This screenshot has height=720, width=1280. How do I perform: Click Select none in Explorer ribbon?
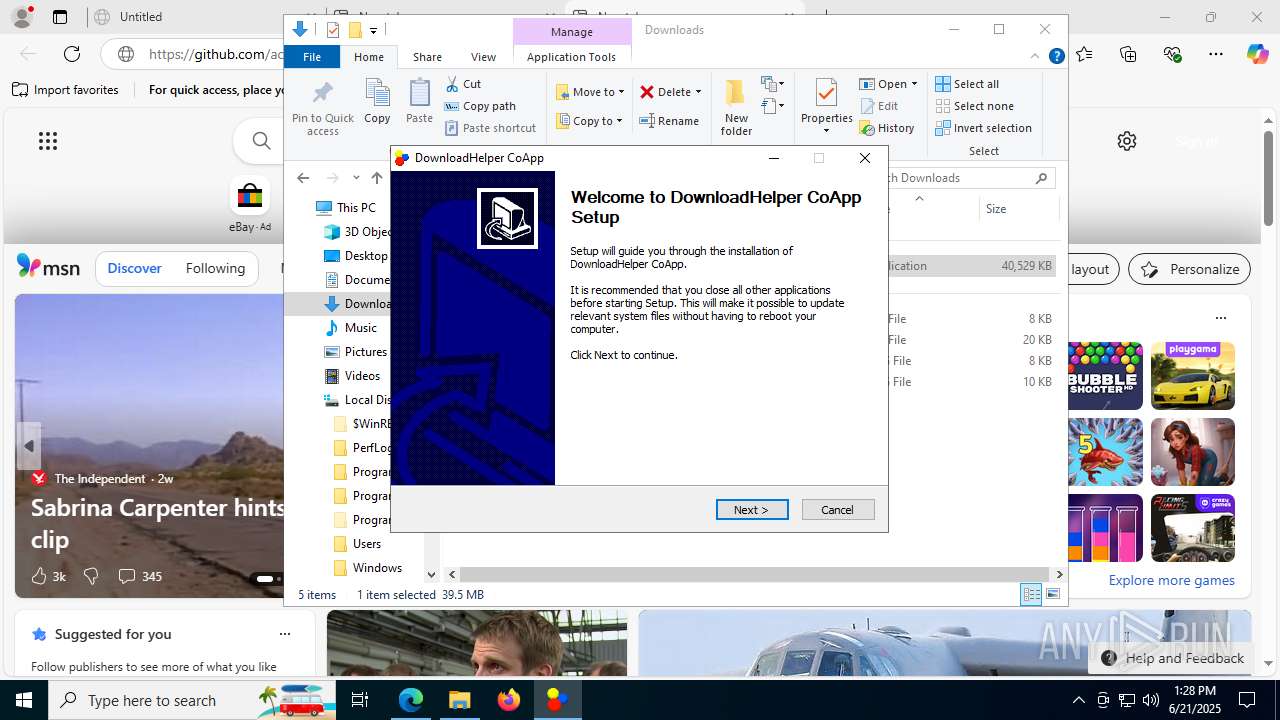coord(974,106)
